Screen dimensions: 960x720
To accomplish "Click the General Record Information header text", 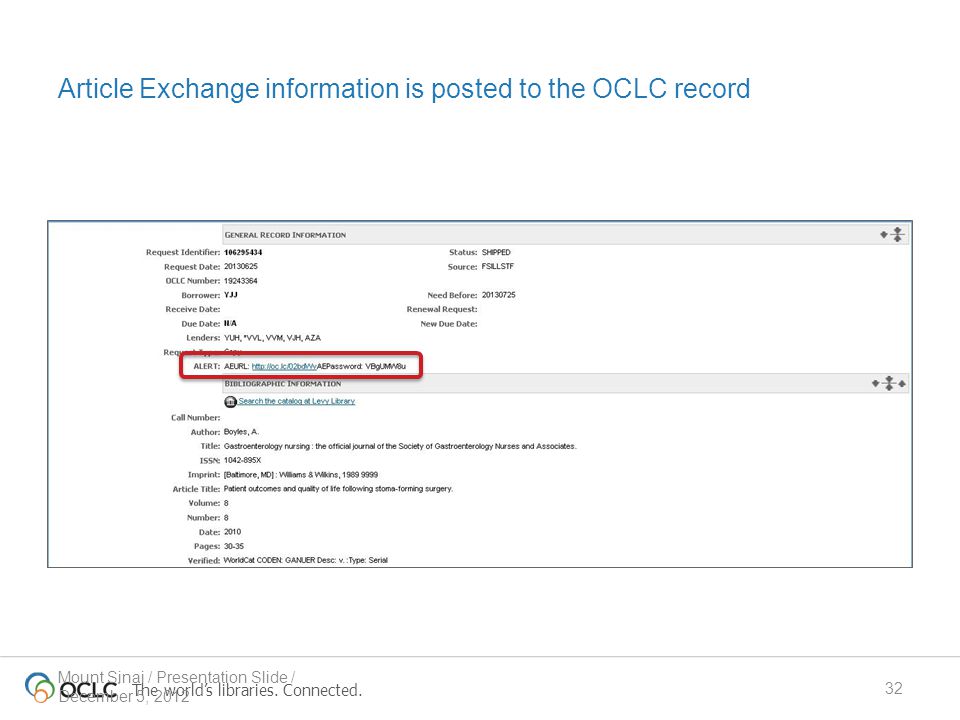I will [285, 235].
